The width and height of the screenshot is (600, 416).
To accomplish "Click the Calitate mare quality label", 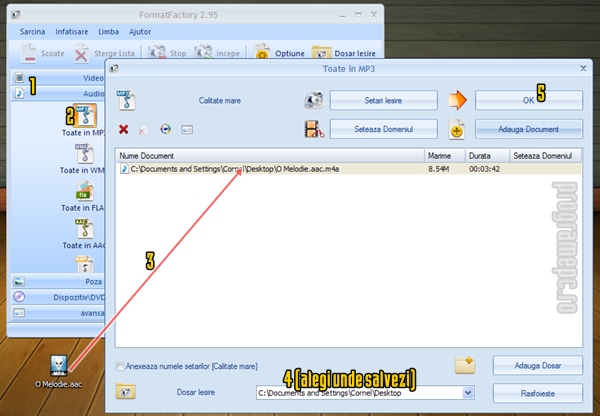I will [220, 101].
